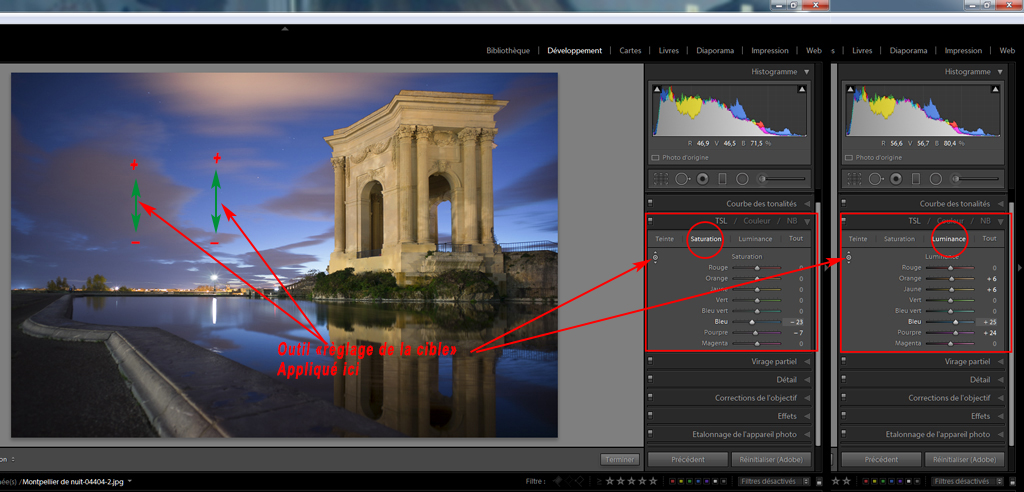Select the Graduated Filter tool above the Luminance panel

click(x=916, y=179)
